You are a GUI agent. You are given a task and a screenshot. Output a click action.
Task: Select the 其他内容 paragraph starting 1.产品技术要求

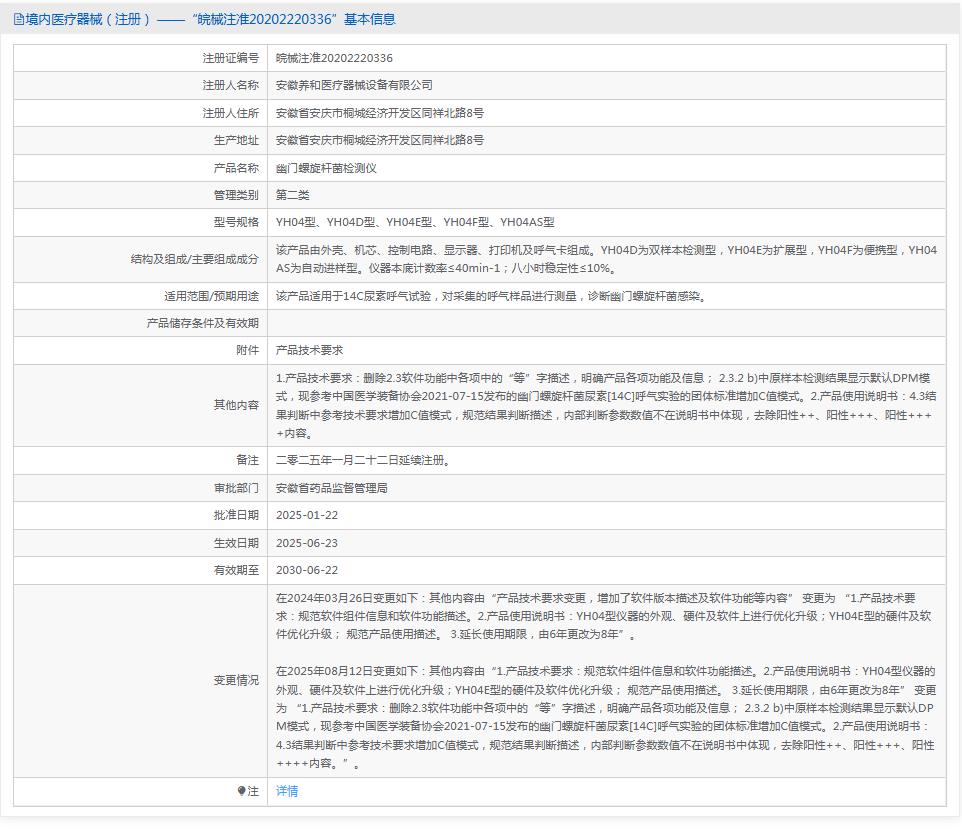point(606,405)
